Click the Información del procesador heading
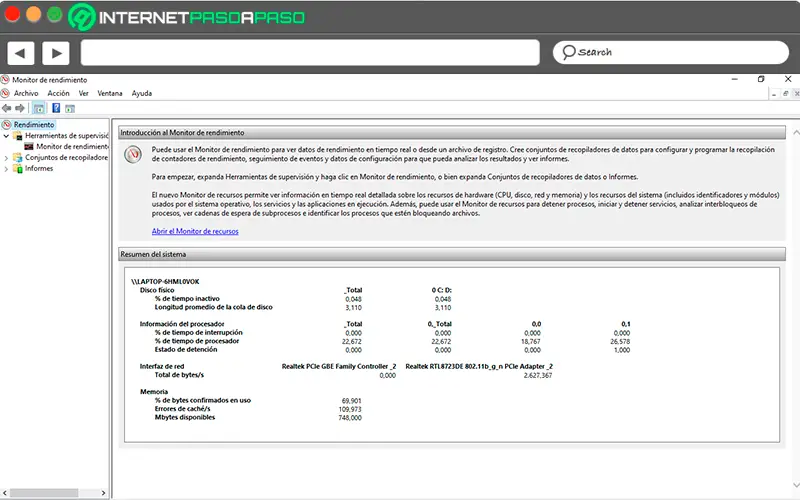This screenshot has height=500, width=800. tap(182, 324)
